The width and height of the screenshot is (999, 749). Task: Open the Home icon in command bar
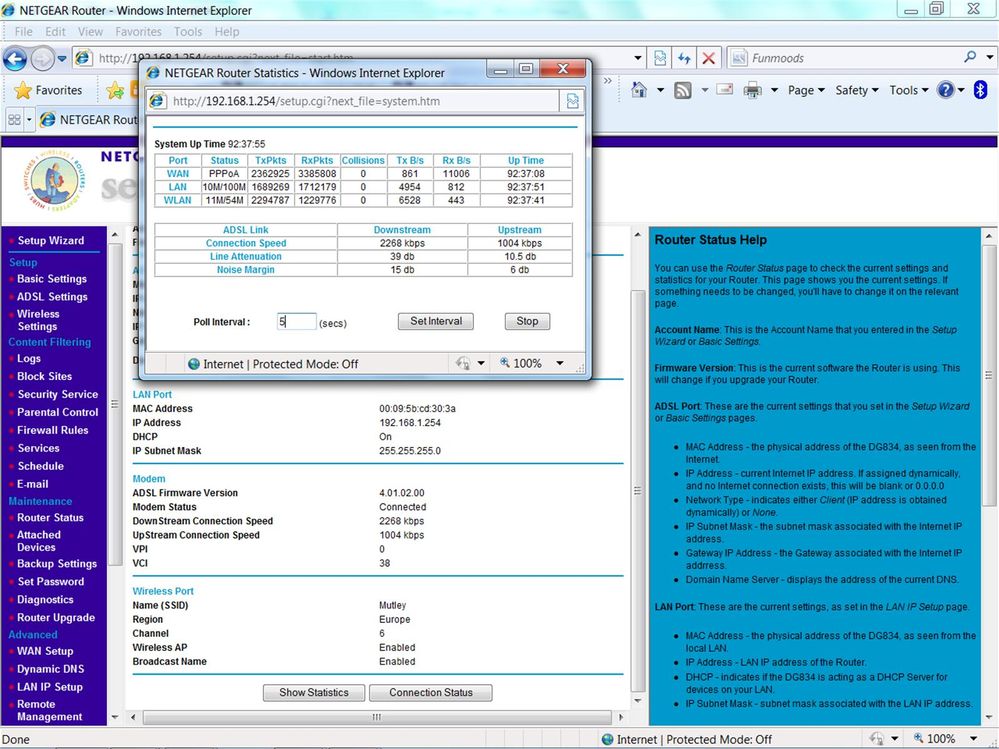[x=638, y=90]
